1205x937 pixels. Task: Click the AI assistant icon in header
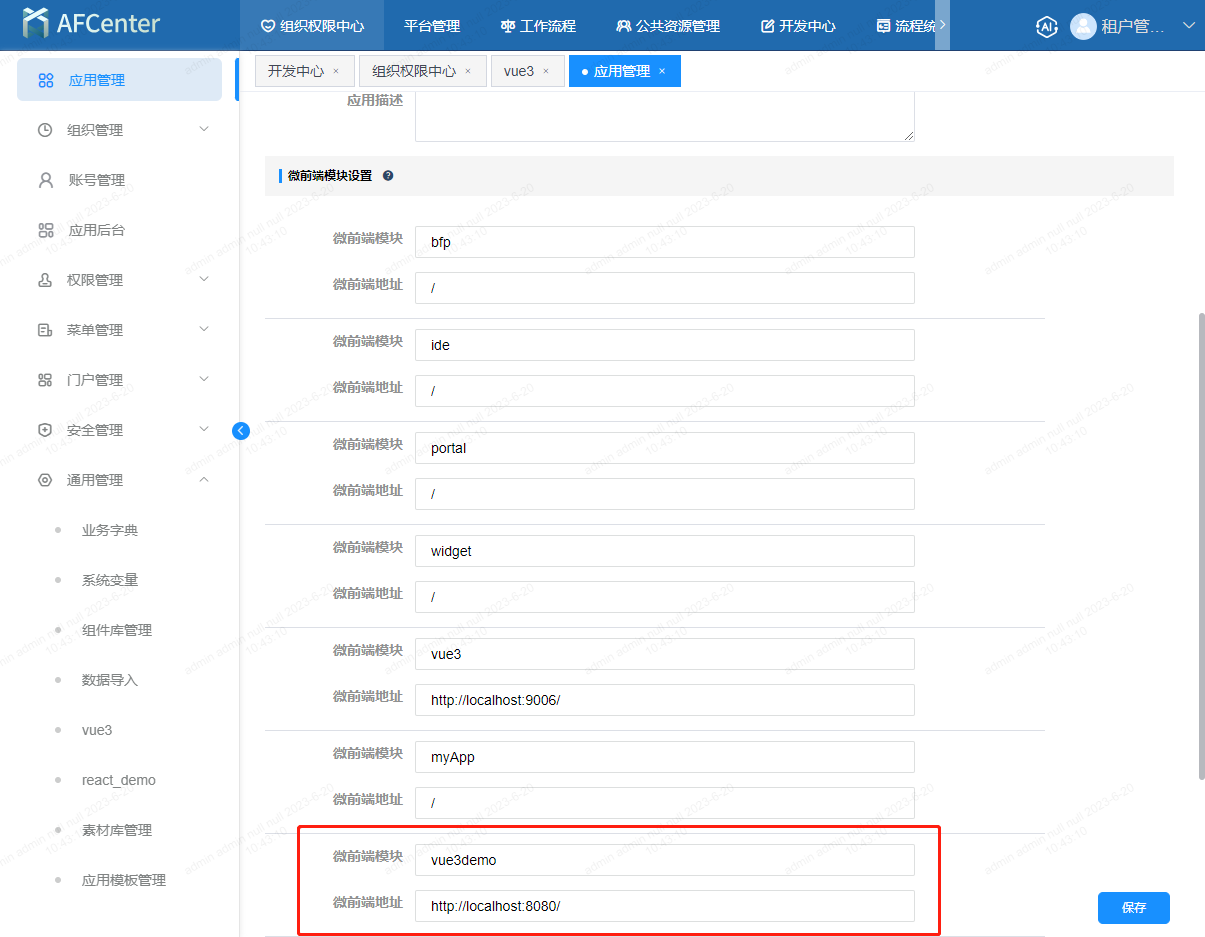pyautogui.click(x=1046, y=26)
